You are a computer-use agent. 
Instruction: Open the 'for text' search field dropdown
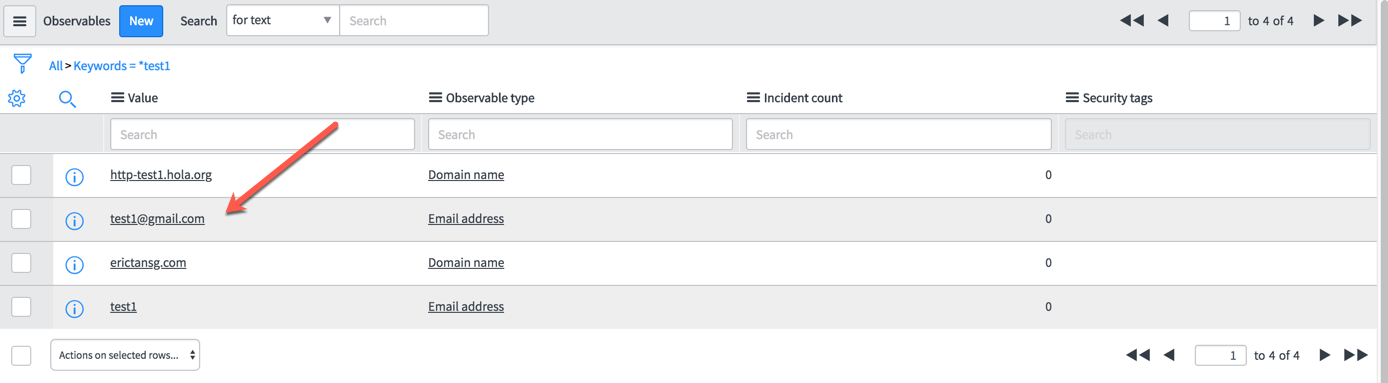pyautogui.click(x=283, y=20)
